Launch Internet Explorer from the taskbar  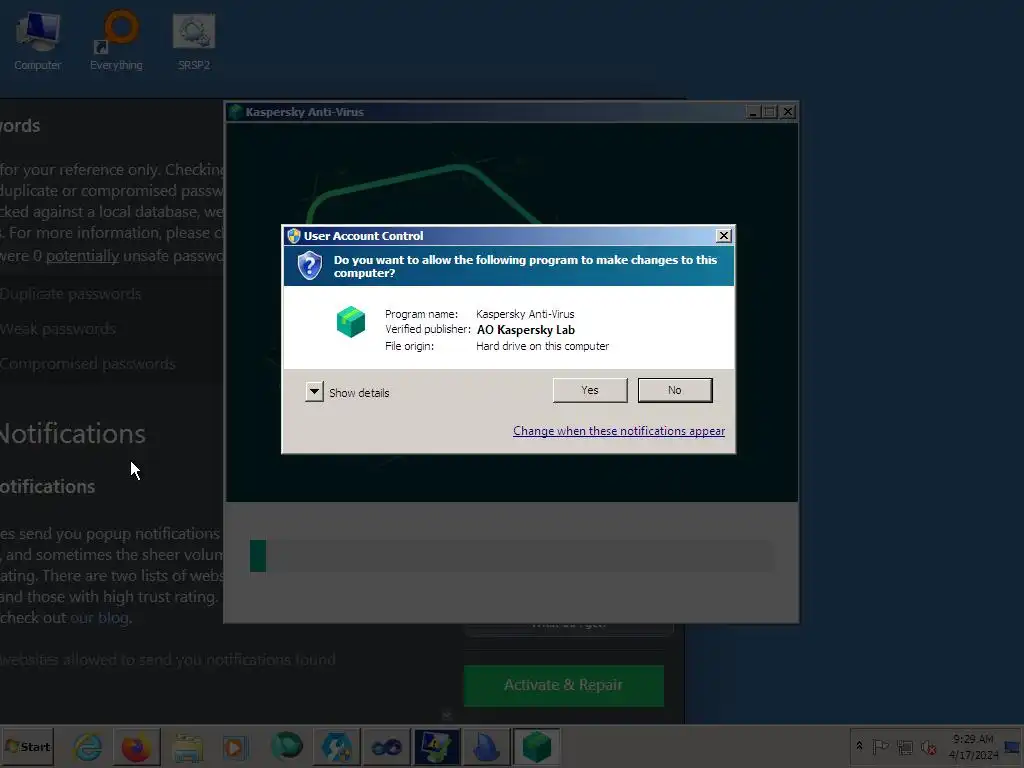coord(88,747)
